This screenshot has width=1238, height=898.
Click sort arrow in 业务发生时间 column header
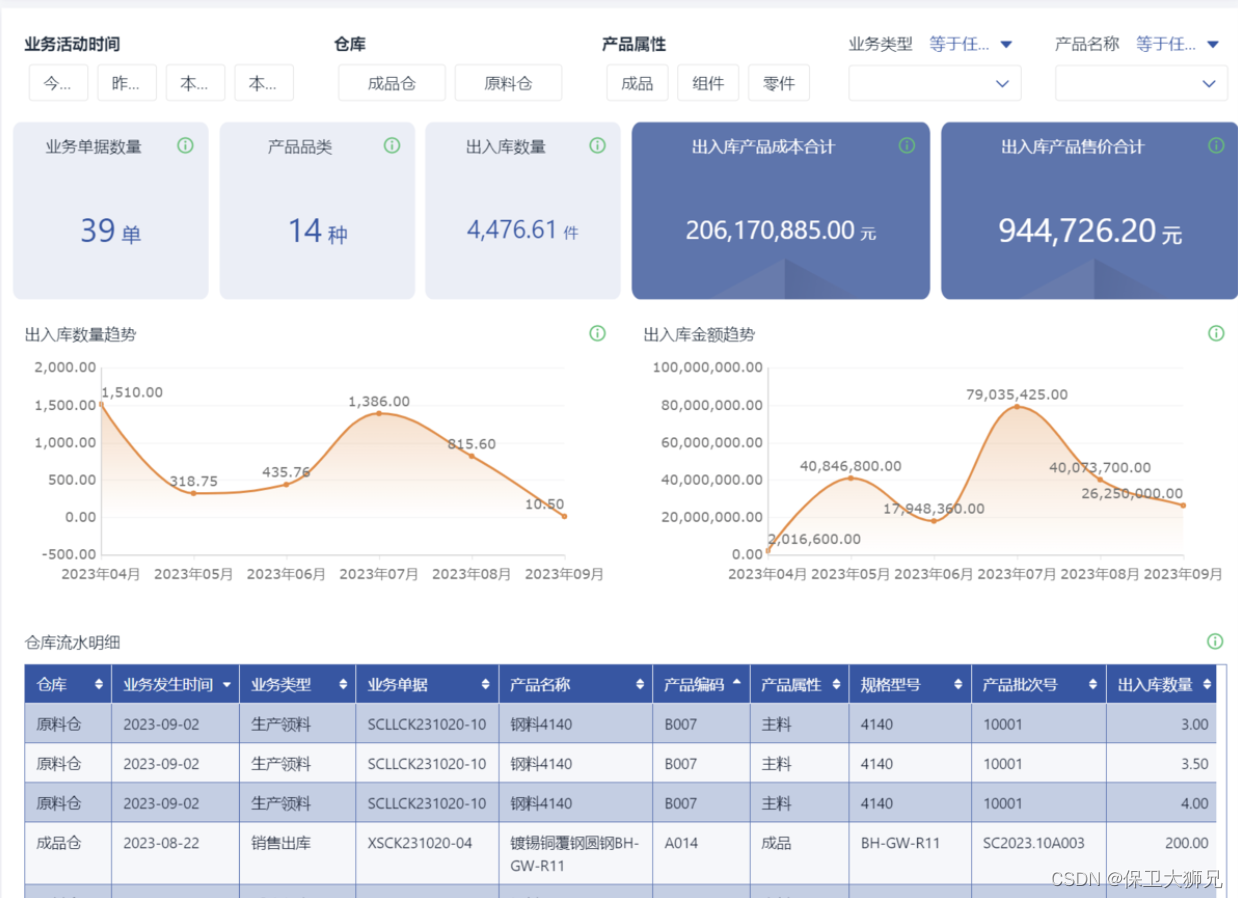227,685
